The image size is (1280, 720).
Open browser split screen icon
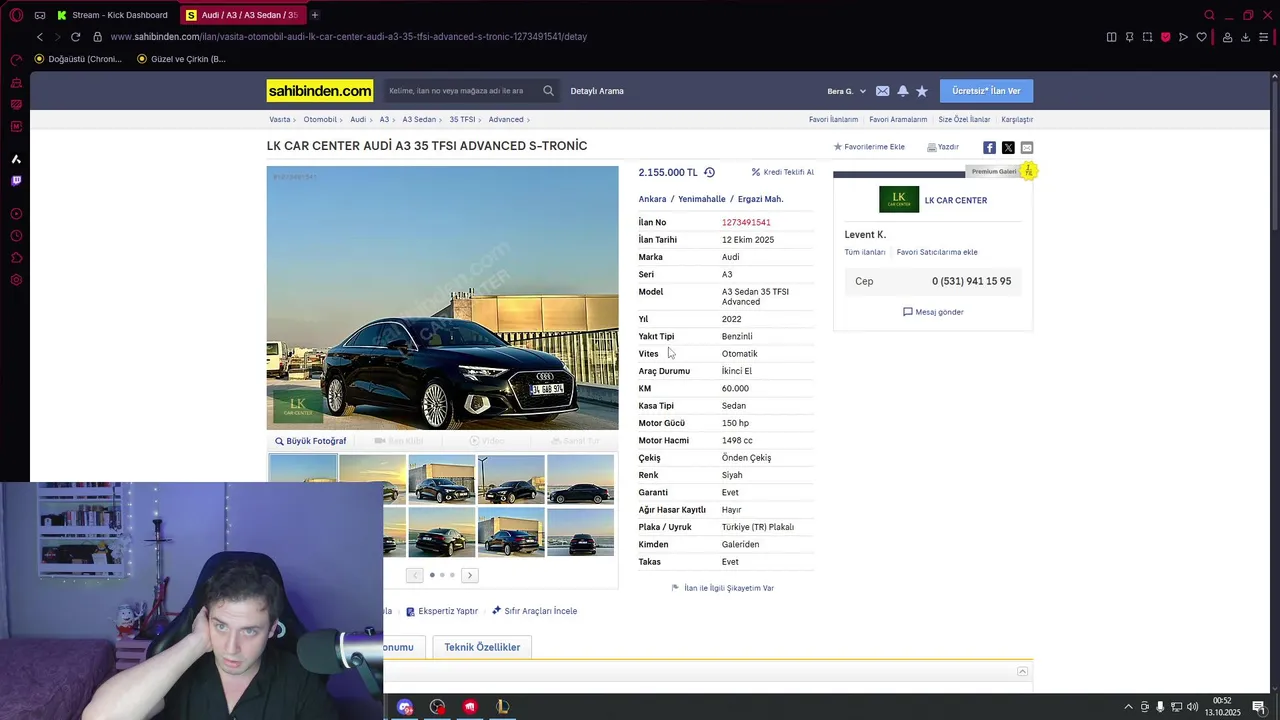[1111, 37]
